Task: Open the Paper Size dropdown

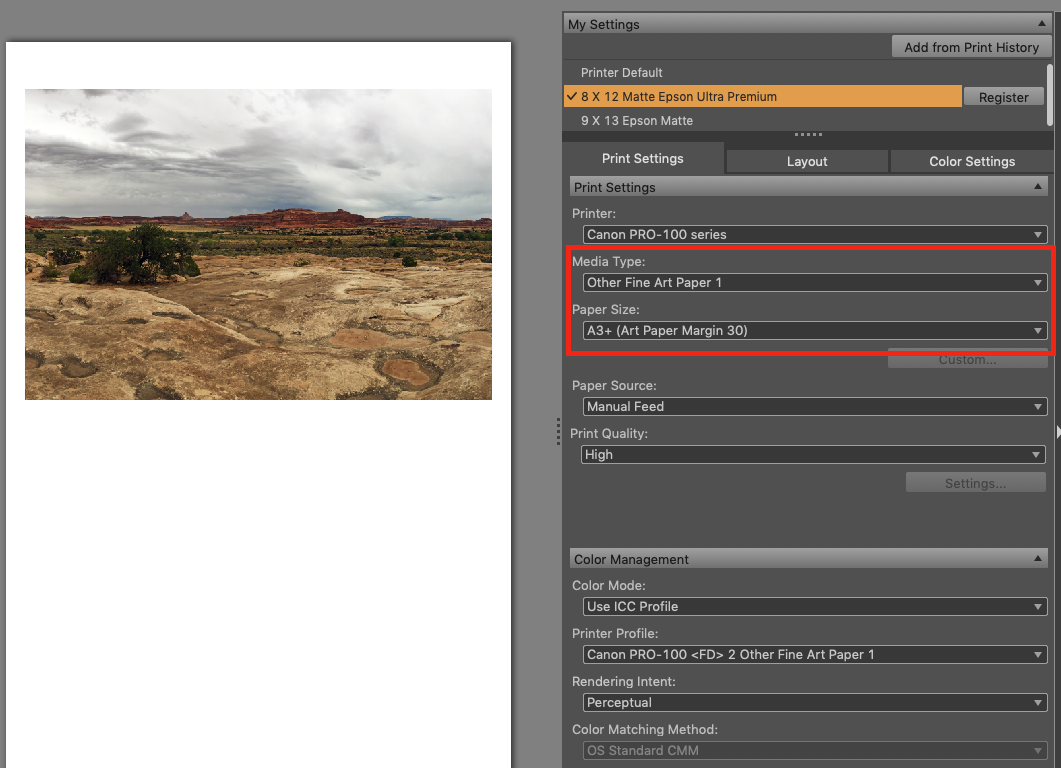Action: 814,331
